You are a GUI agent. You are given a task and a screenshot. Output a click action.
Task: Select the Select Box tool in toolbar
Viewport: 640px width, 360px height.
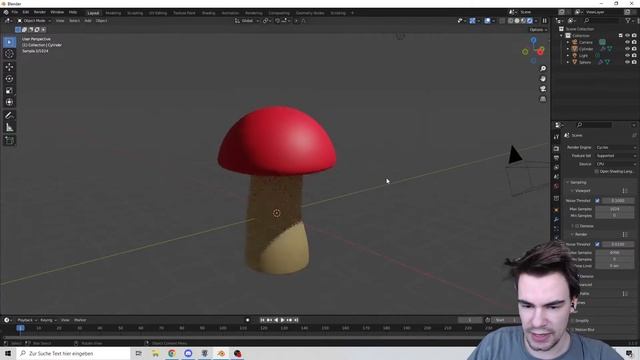[9, 42]
